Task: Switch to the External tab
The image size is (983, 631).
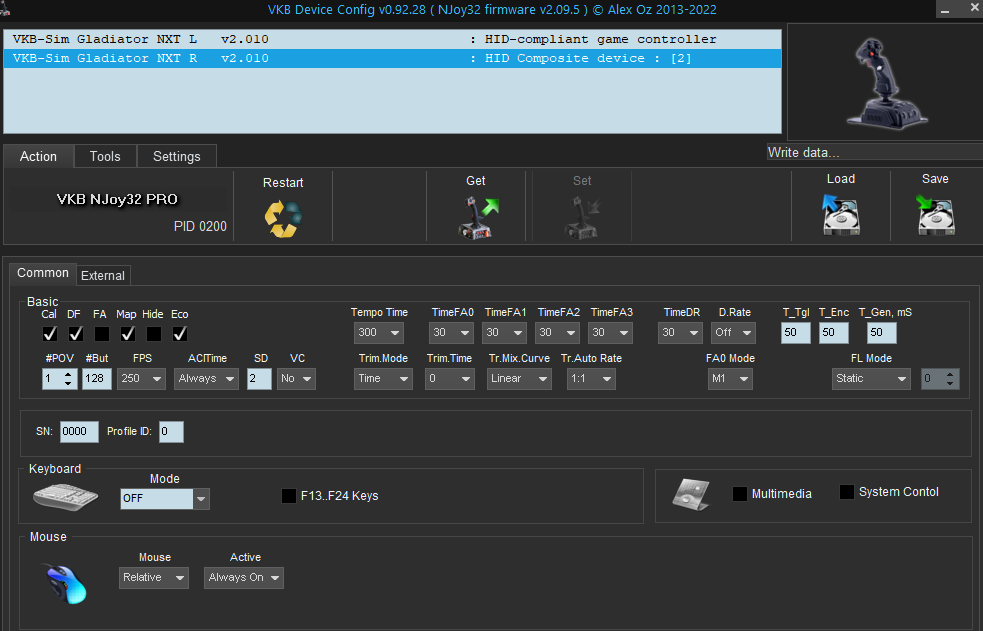Action: click(x=103, y=276)
